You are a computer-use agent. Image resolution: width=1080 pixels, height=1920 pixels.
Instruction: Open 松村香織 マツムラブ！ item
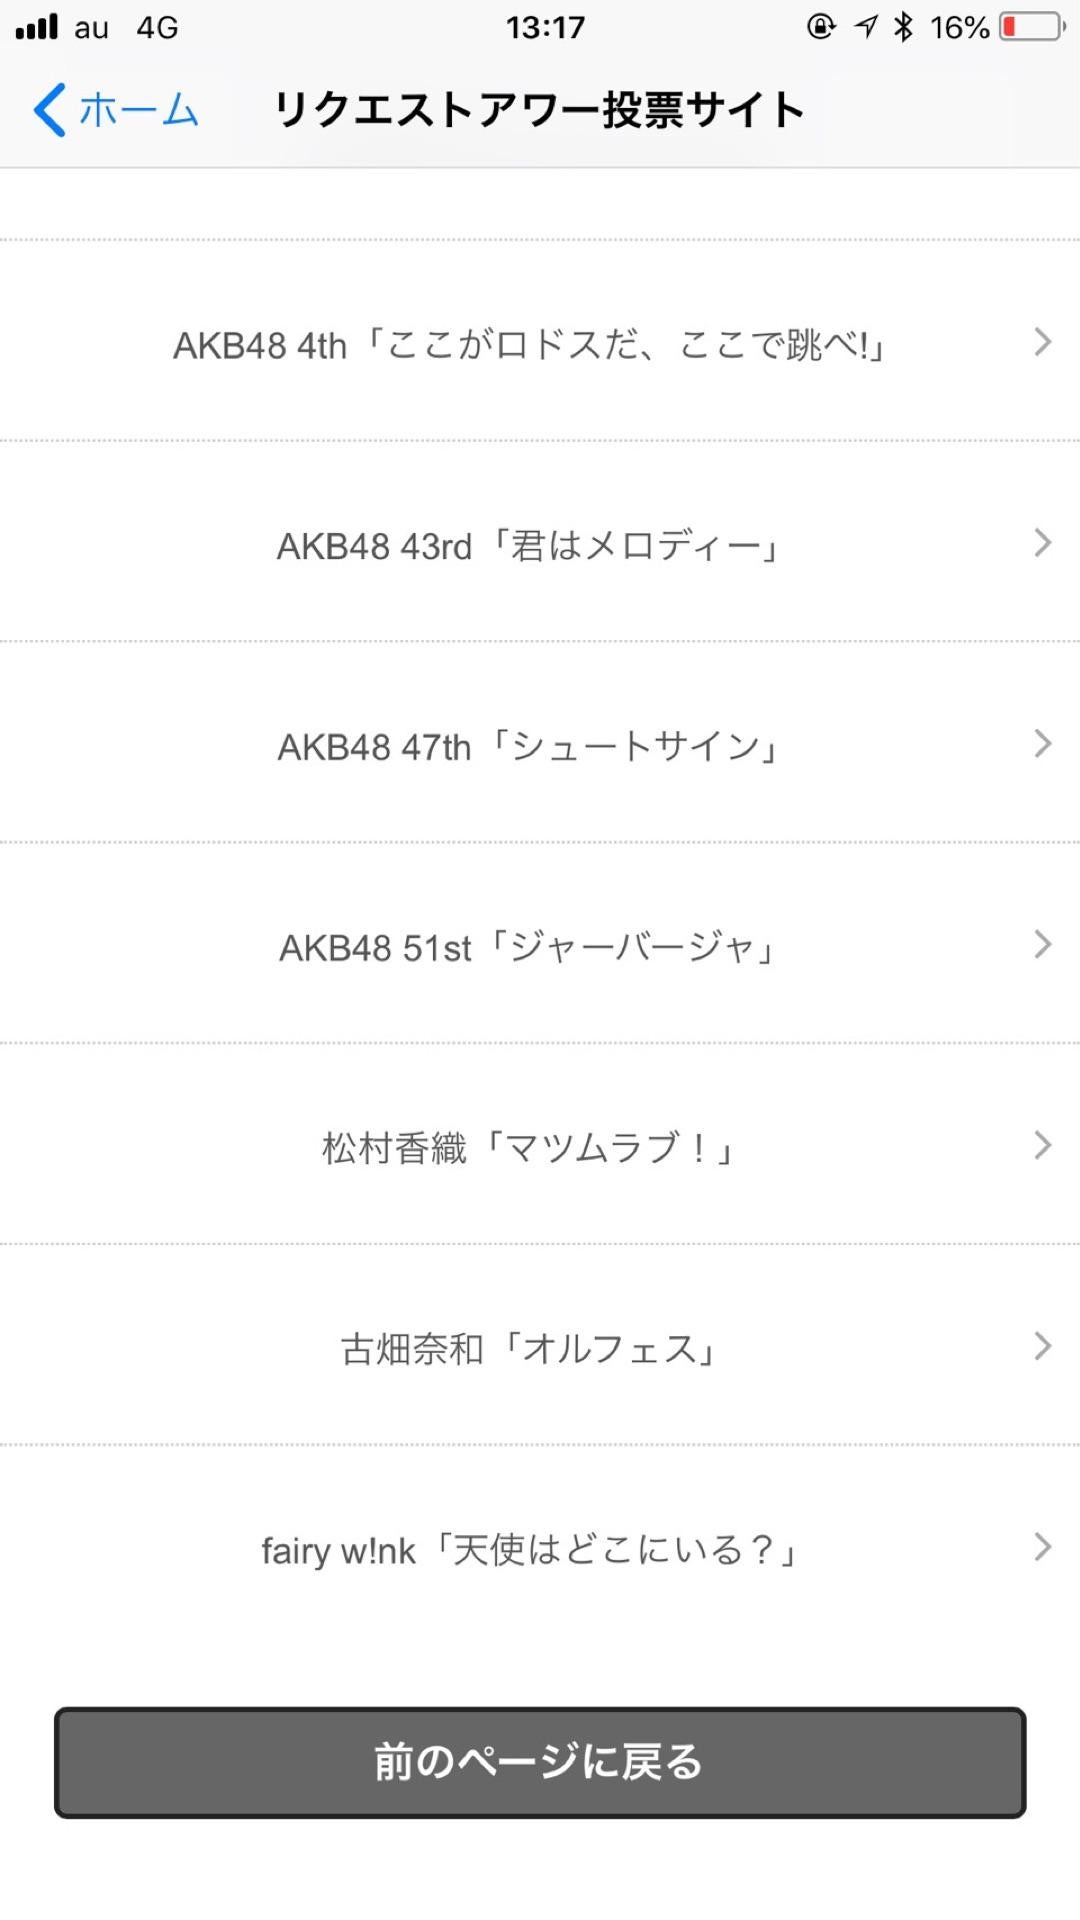(x=529, y=1148)
